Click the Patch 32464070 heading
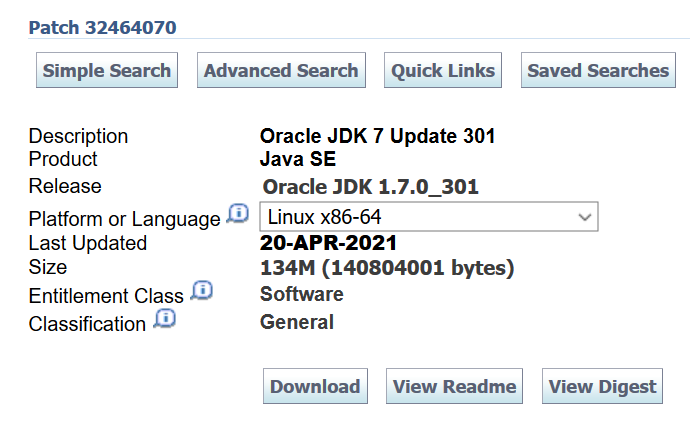Screen dimensions: 700x426 tap(103, 27)
